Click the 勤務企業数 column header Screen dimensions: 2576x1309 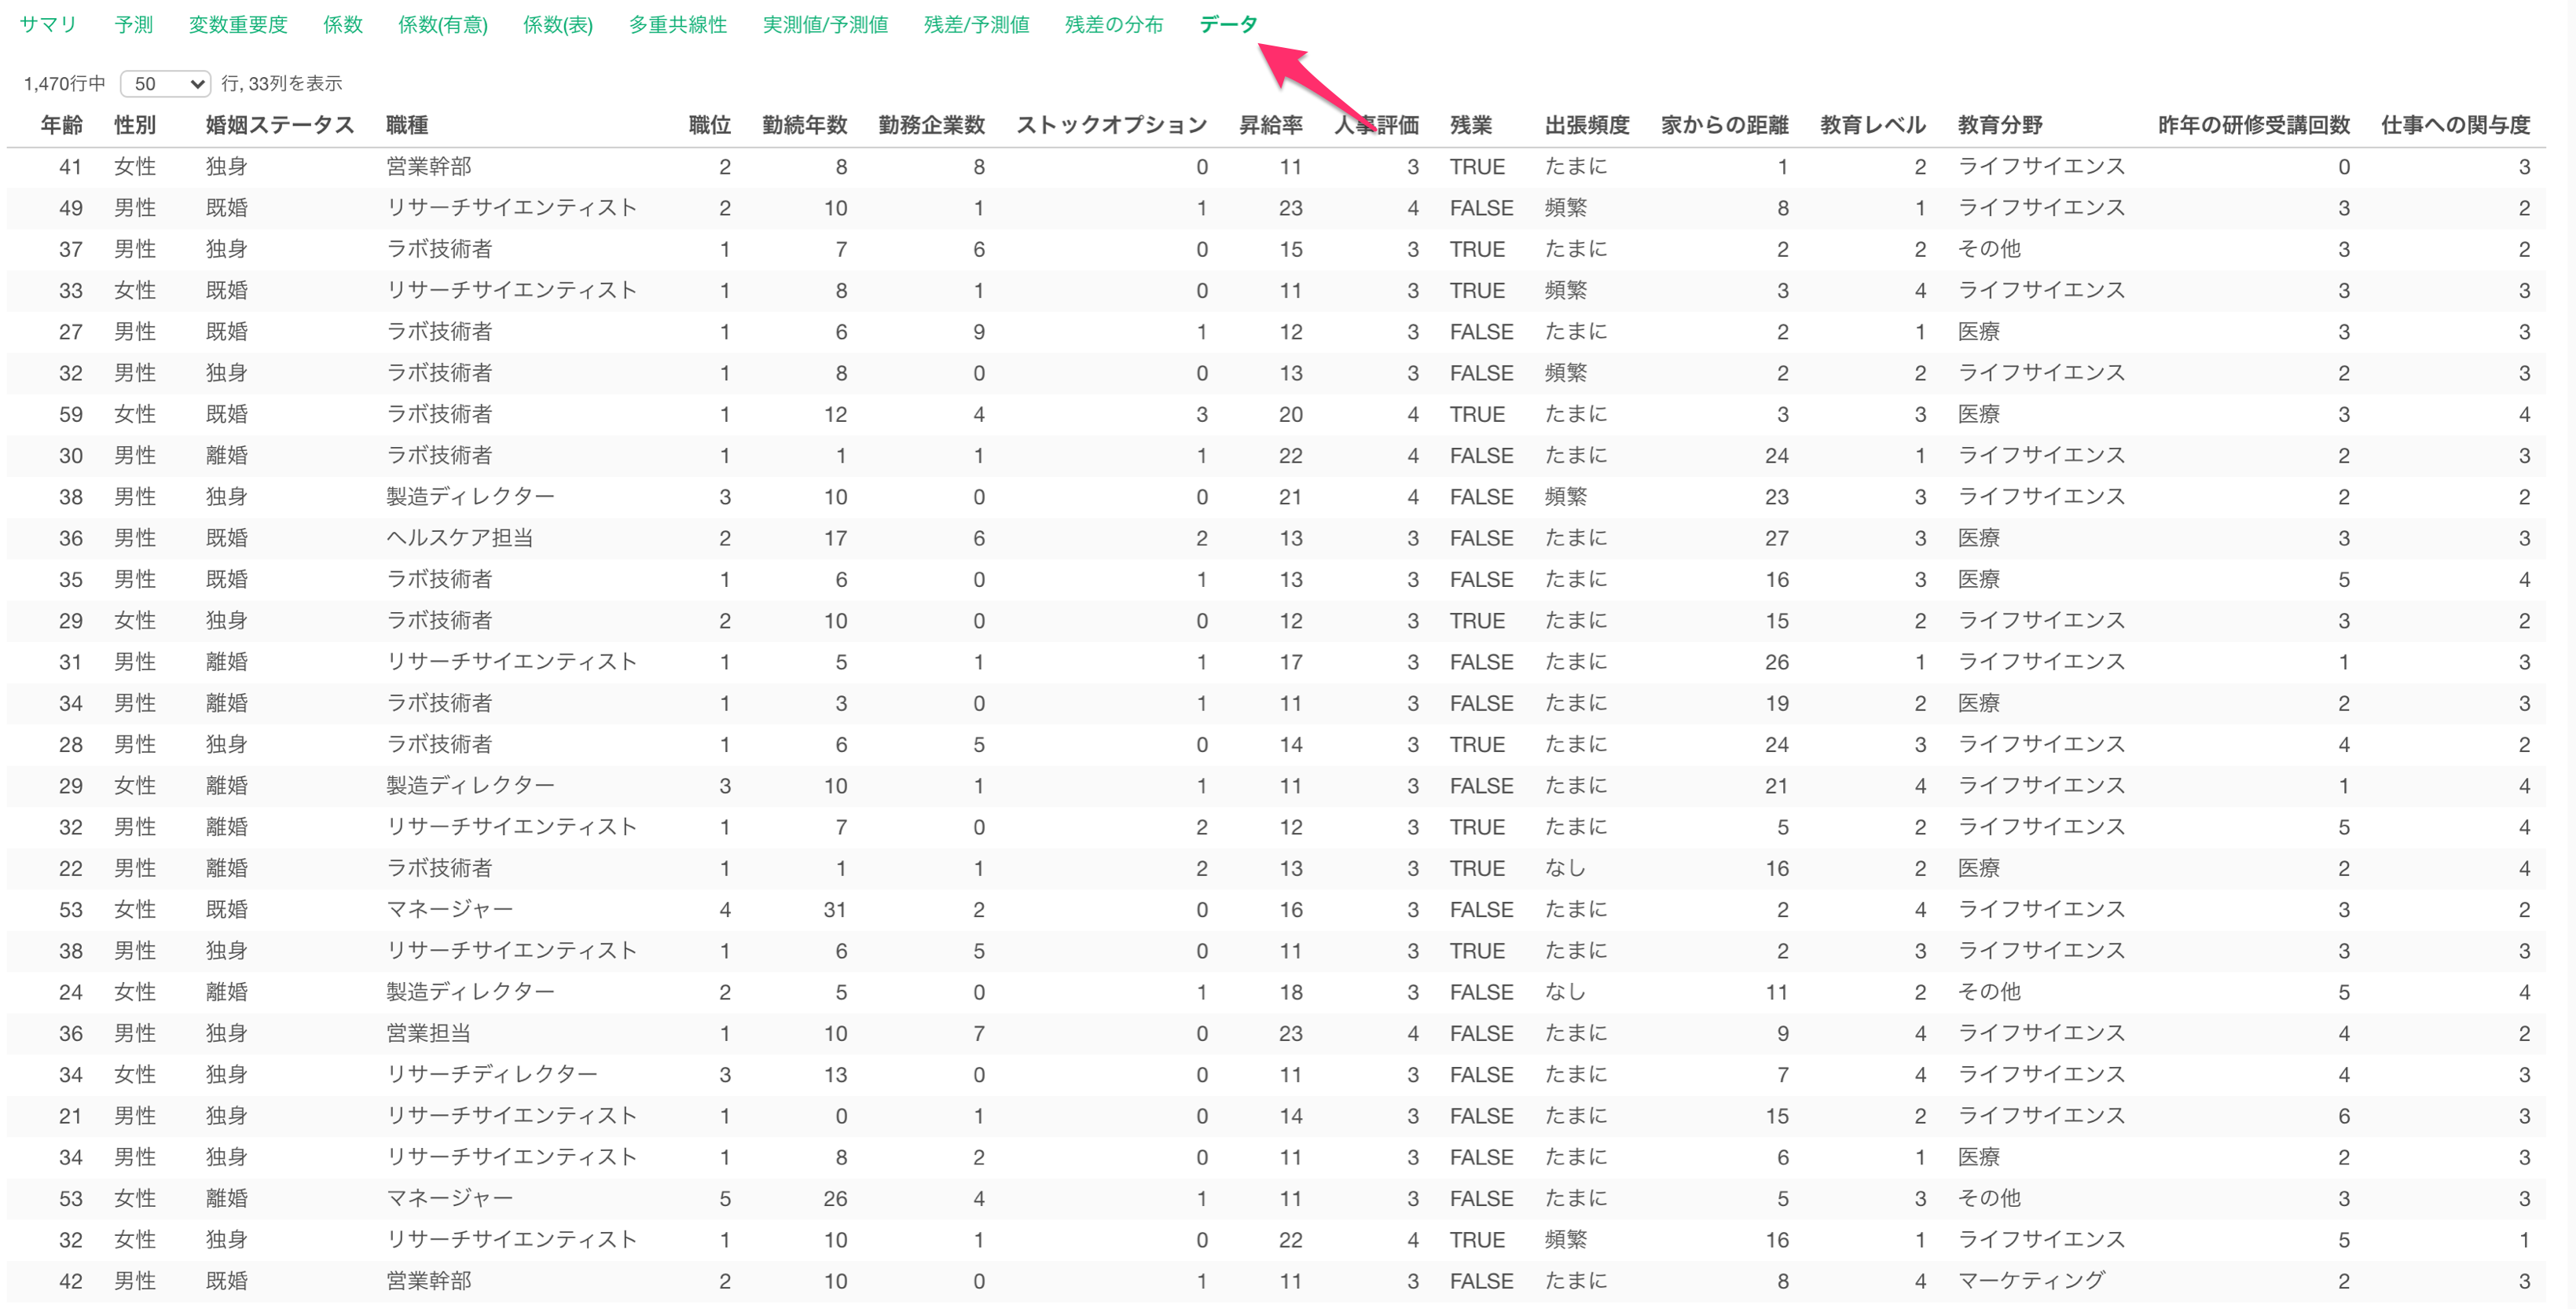pyautogui.click(x=932, y=125)
